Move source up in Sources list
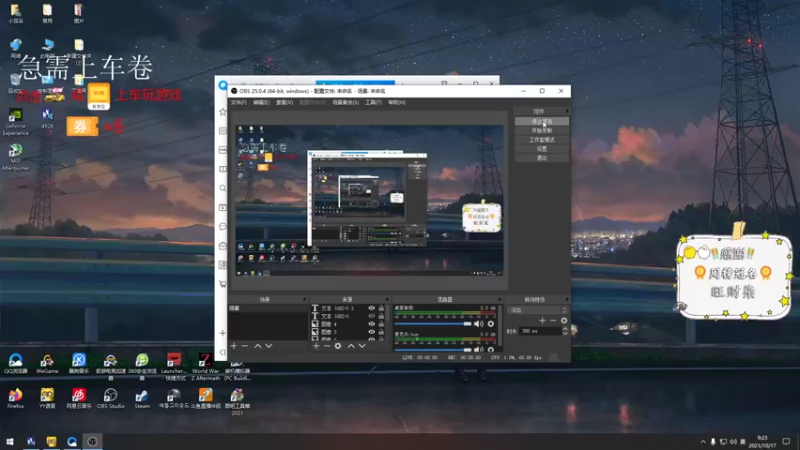Image resolution: width=800 pixels, height=450 pixels. click(351, 346)
